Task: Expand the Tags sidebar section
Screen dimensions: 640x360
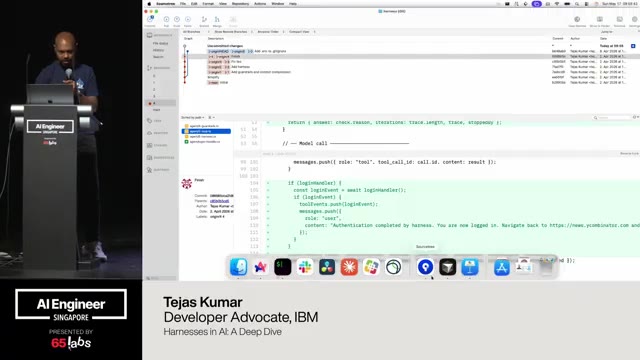Action: coord(157,121)
